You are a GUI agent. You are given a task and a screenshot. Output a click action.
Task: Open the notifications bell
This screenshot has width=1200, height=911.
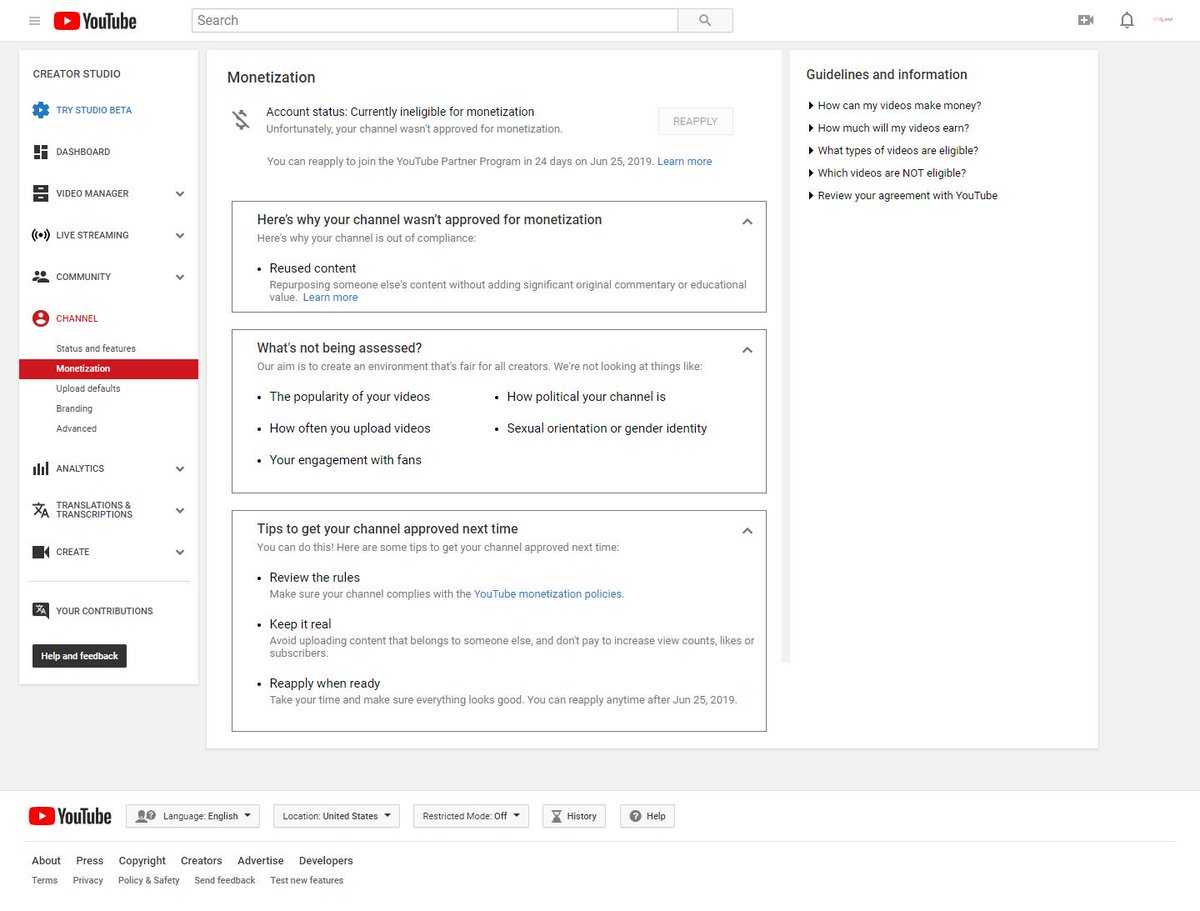pos(1127,20)
